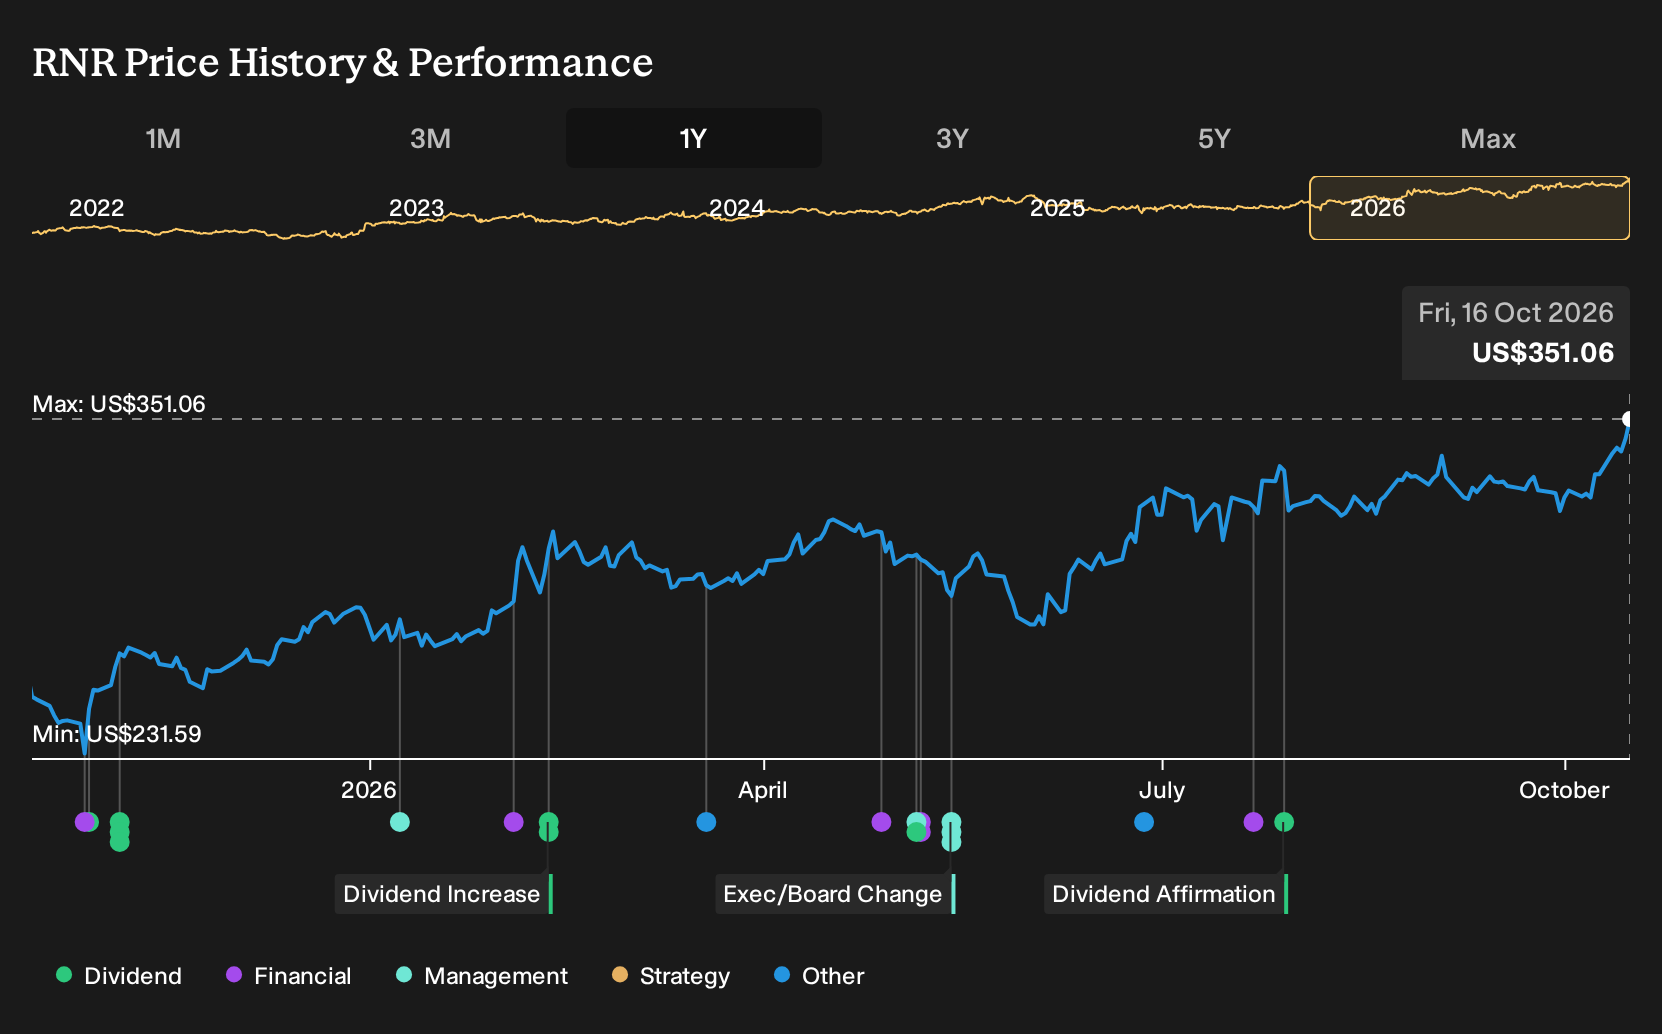Image resolution: width=1662 pixels, height=1034 pixels.
Task: Toggle the Strategy legend filter
Action: coord(671,975)
